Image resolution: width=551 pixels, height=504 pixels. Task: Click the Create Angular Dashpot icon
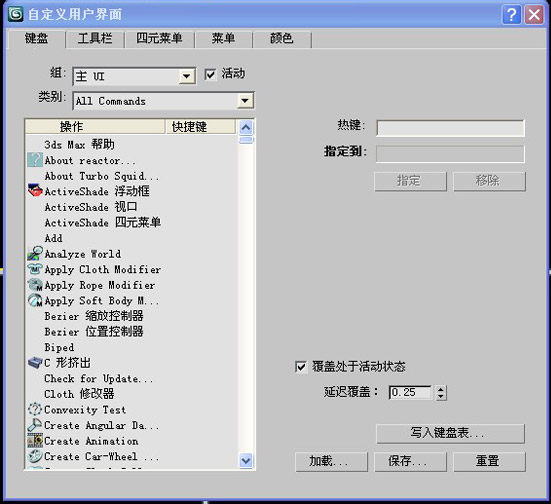click(x=35, y=425)
